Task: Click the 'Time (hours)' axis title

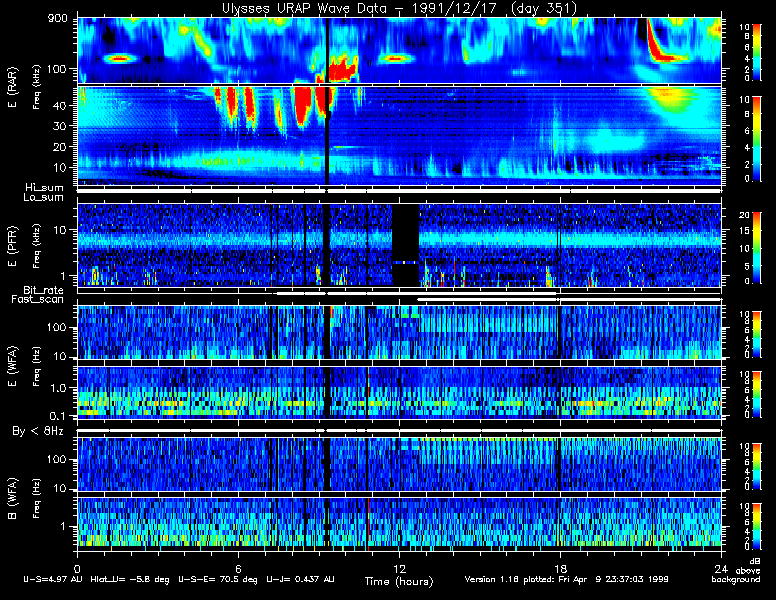Action: (399, 581)
